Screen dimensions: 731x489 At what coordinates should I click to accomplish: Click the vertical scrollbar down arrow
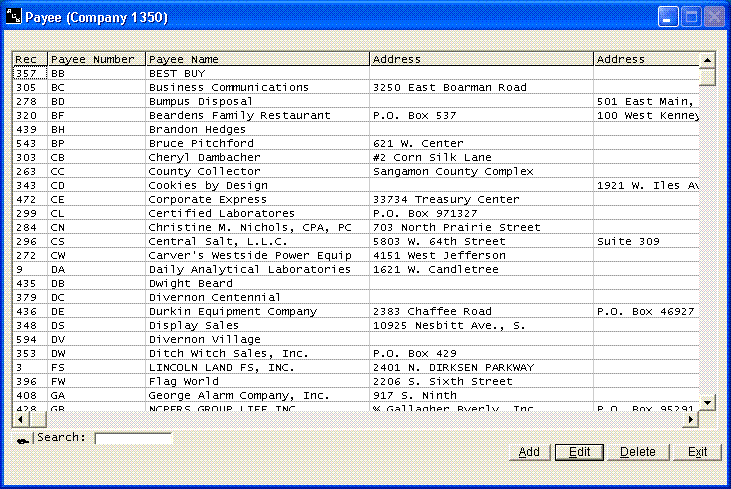[x=707, y=402]
